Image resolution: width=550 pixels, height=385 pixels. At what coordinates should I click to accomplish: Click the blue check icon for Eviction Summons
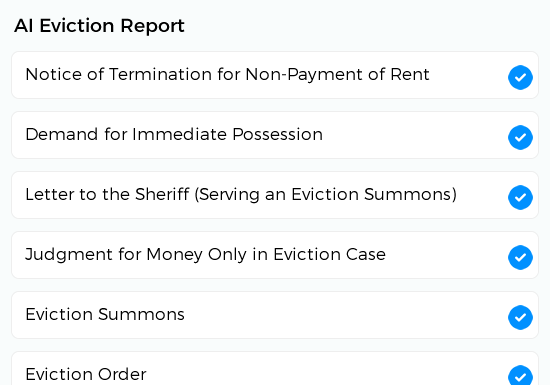point(520,317)
